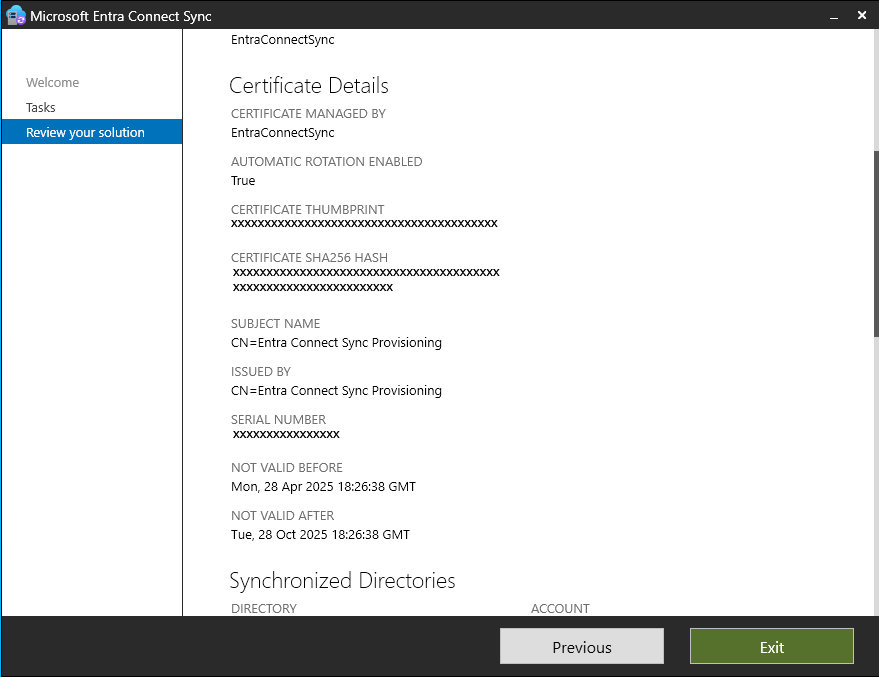Click the Automatic Rotation Enabled True value
Image resolution: width=879 pixels, height=677 pixels.
click(x=243, y=181)
